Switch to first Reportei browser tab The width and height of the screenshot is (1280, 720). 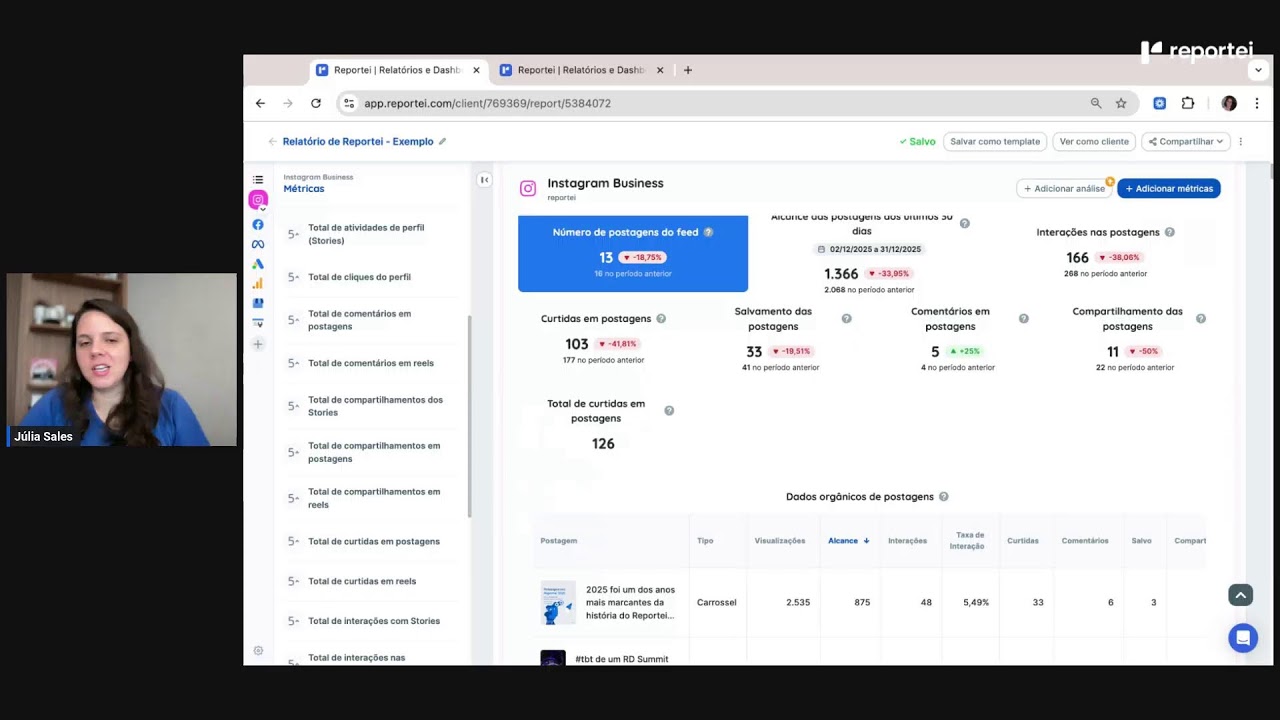(397, 70)
